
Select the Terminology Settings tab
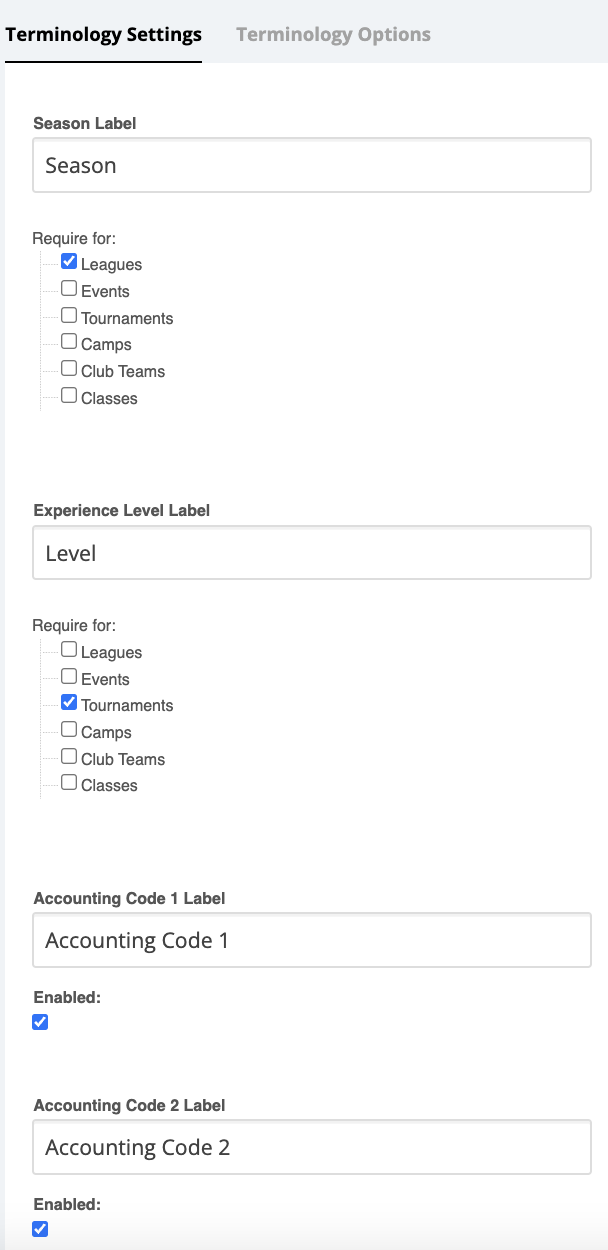point(103,34)
